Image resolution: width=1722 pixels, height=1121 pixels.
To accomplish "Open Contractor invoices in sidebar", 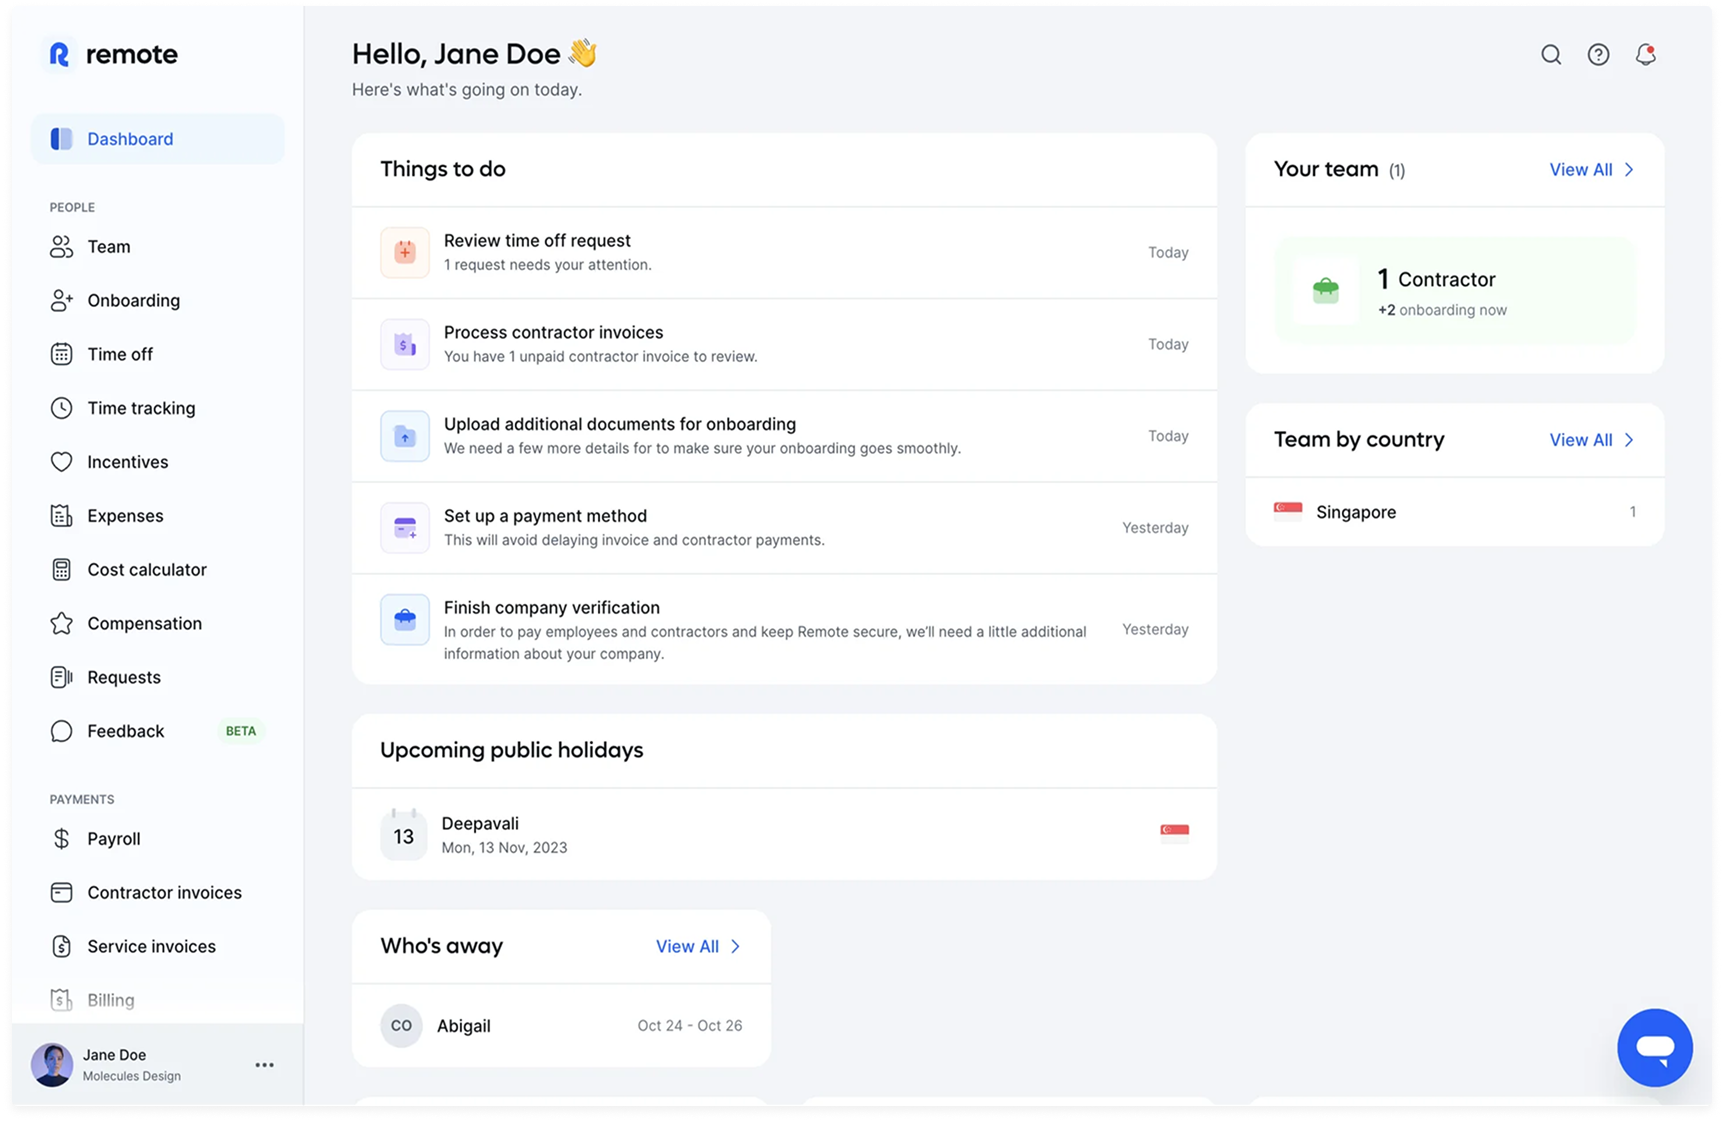I will (x=164, y=892).
